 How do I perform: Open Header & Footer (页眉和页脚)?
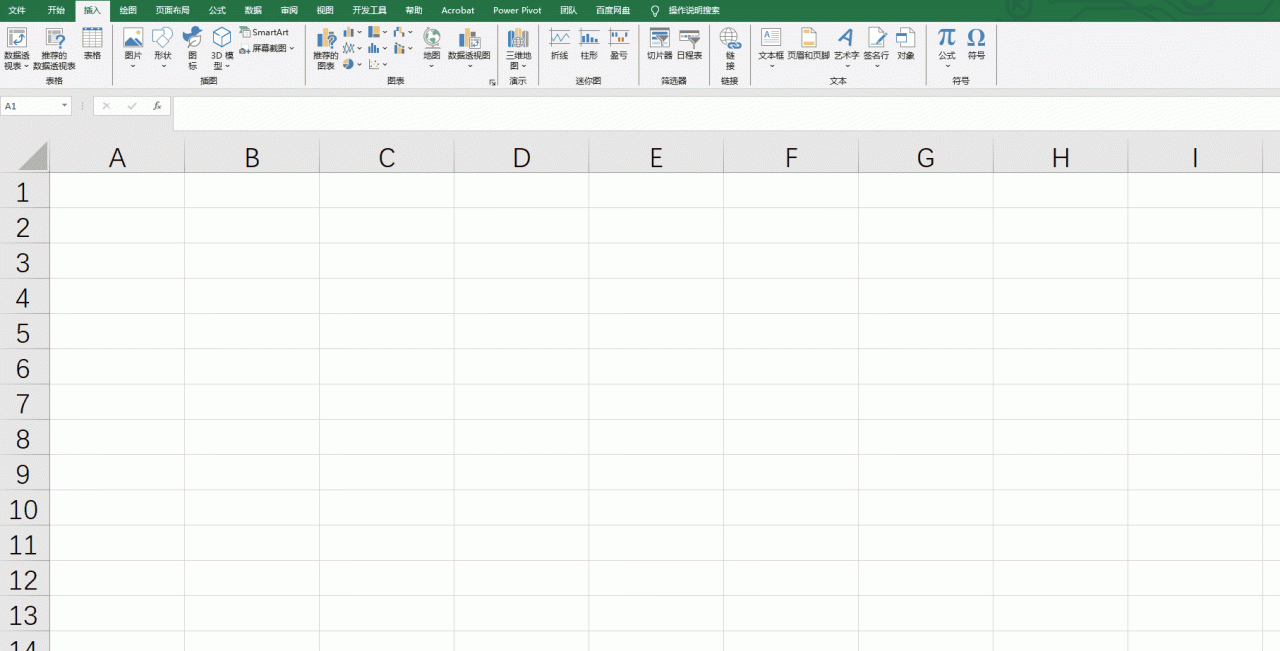click(x=808, y=45)
